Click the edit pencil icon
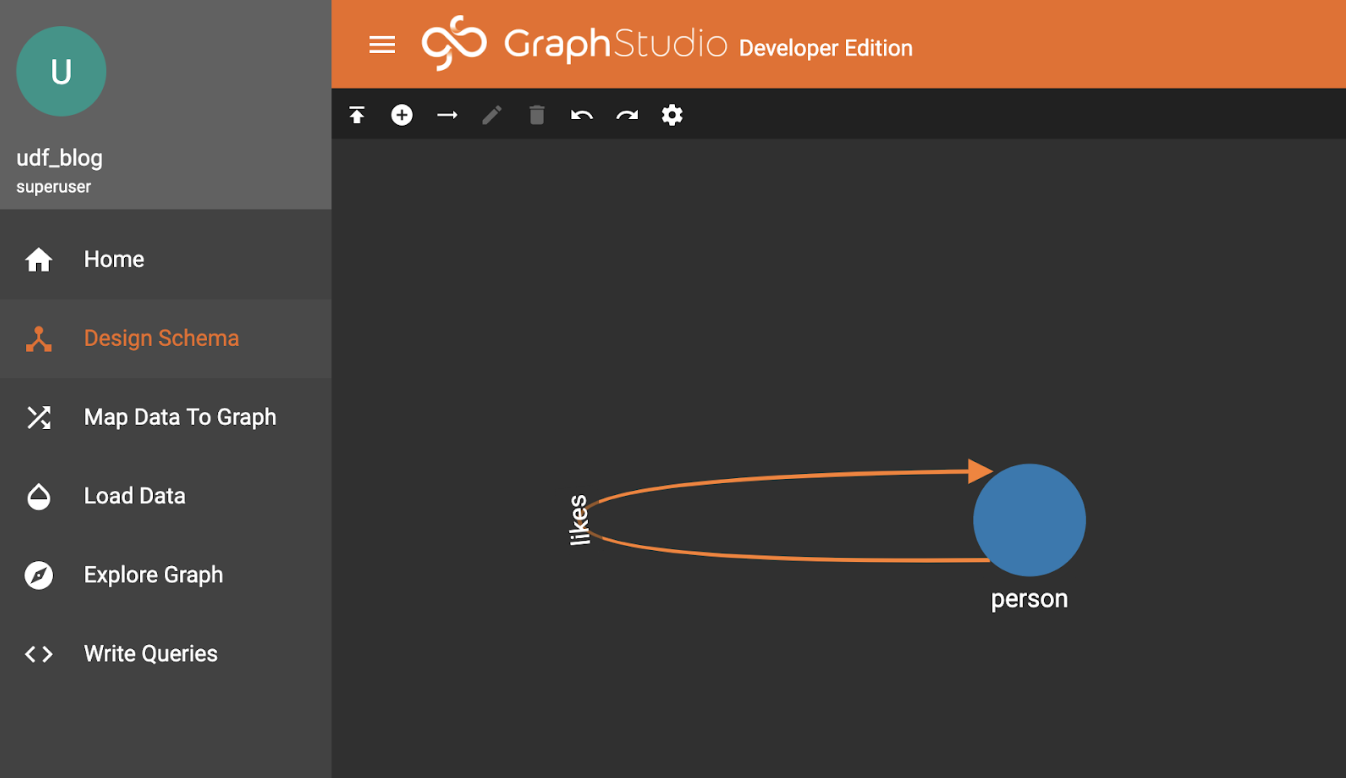1346x778 pixels. [492, 115]
